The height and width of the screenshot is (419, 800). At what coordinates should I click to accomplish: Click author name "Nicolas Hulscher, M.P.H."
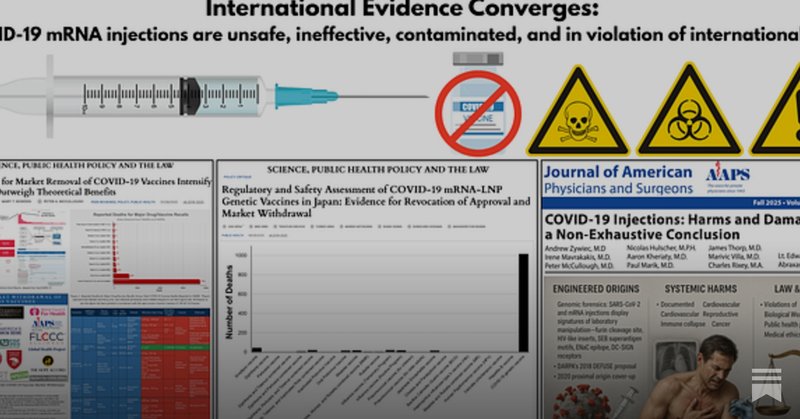tap(661, 248)
